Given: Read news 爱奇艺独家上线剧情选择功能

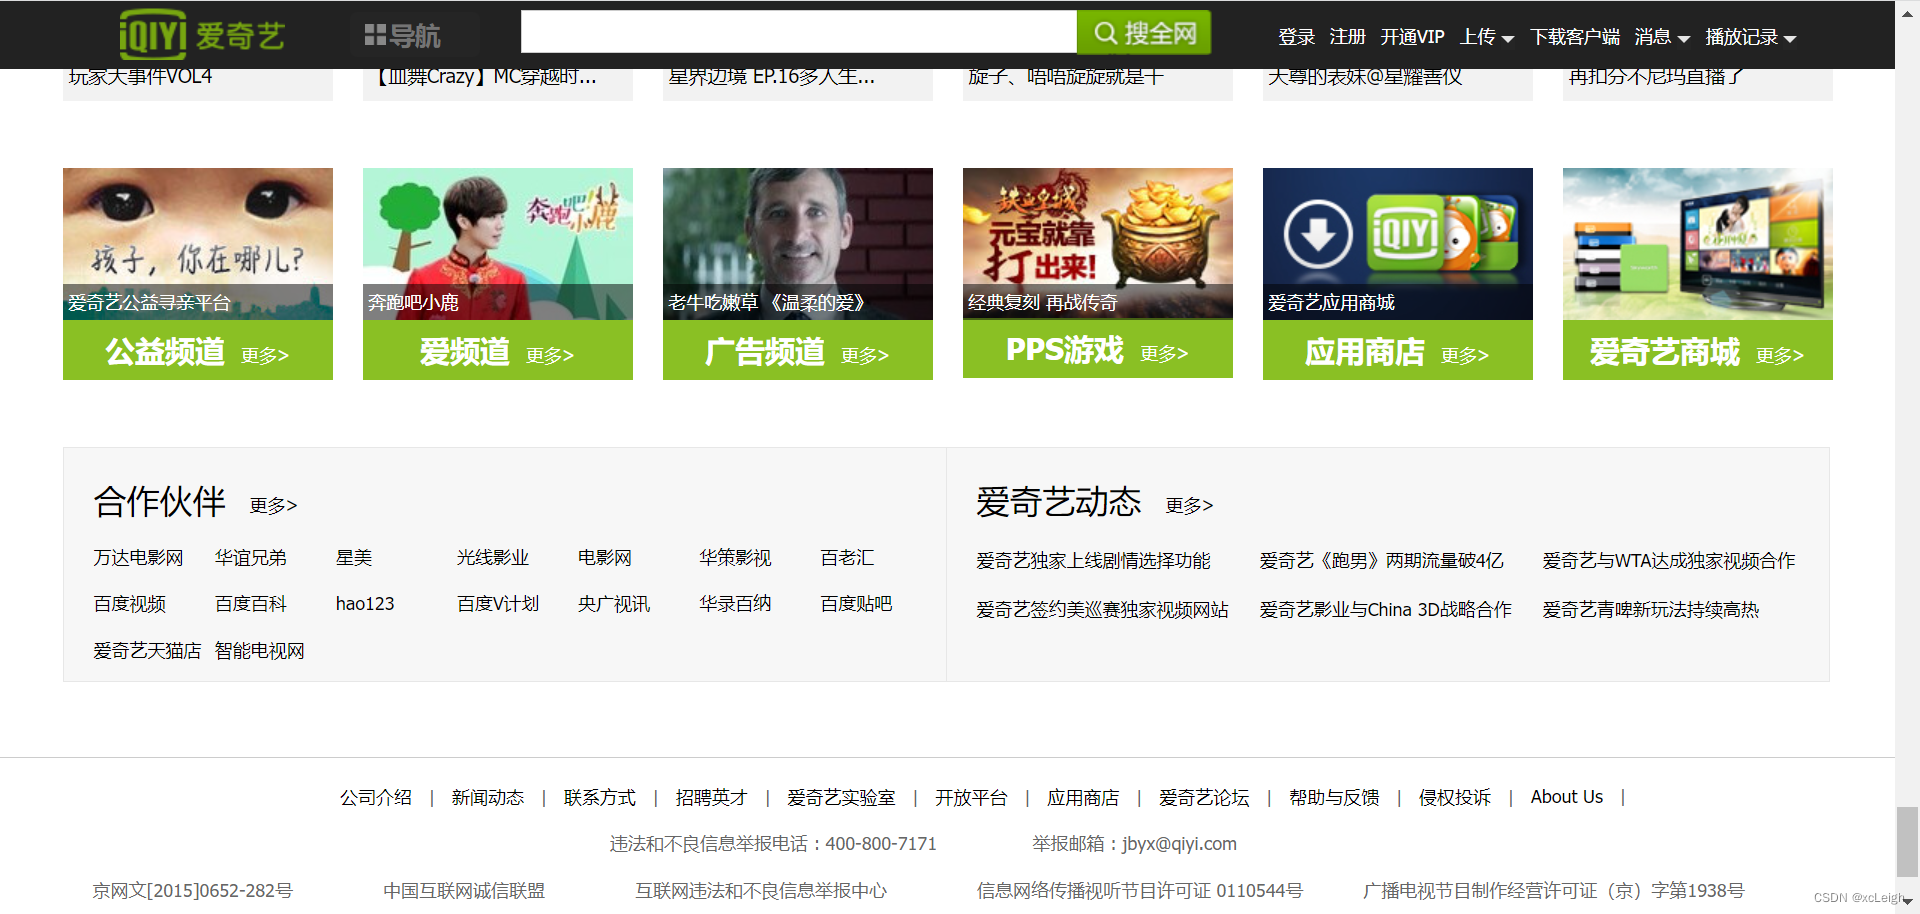Looking at the screenshot, I should [1094, 561].
